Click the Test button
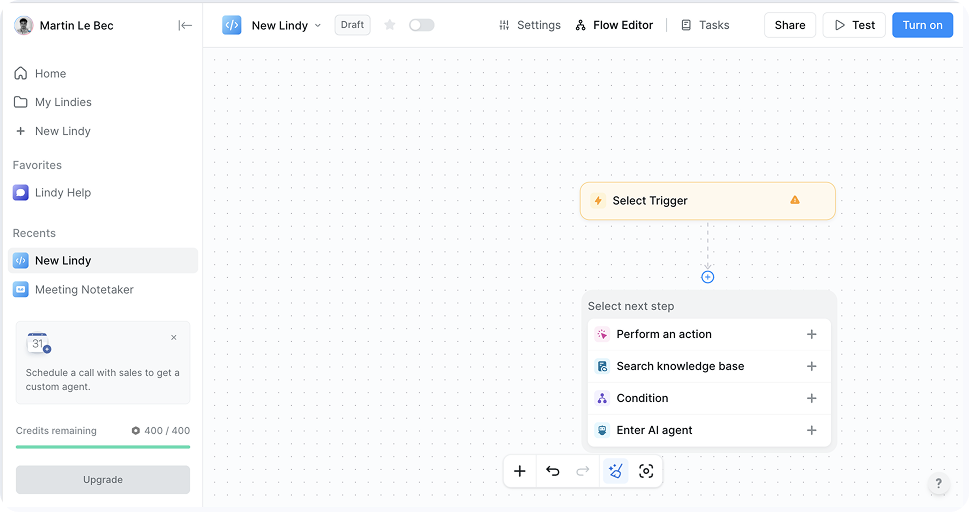The width and height of the screenshot is (969, 512). [854, 25]
